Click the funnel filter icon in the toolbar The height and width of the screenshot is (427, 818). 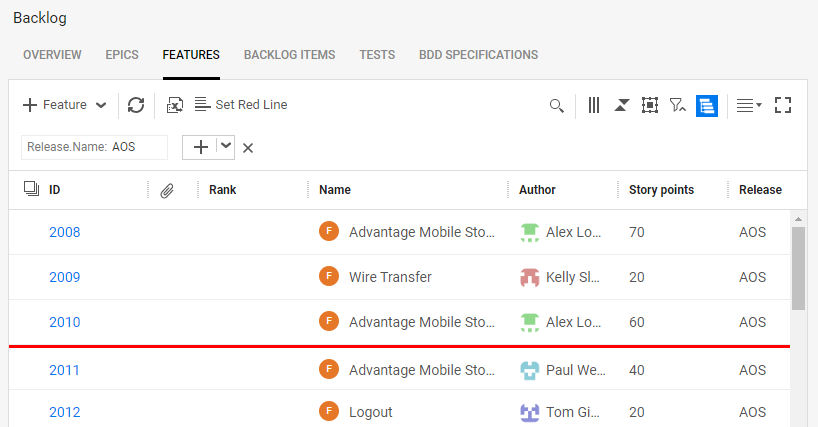coord(677,105)
